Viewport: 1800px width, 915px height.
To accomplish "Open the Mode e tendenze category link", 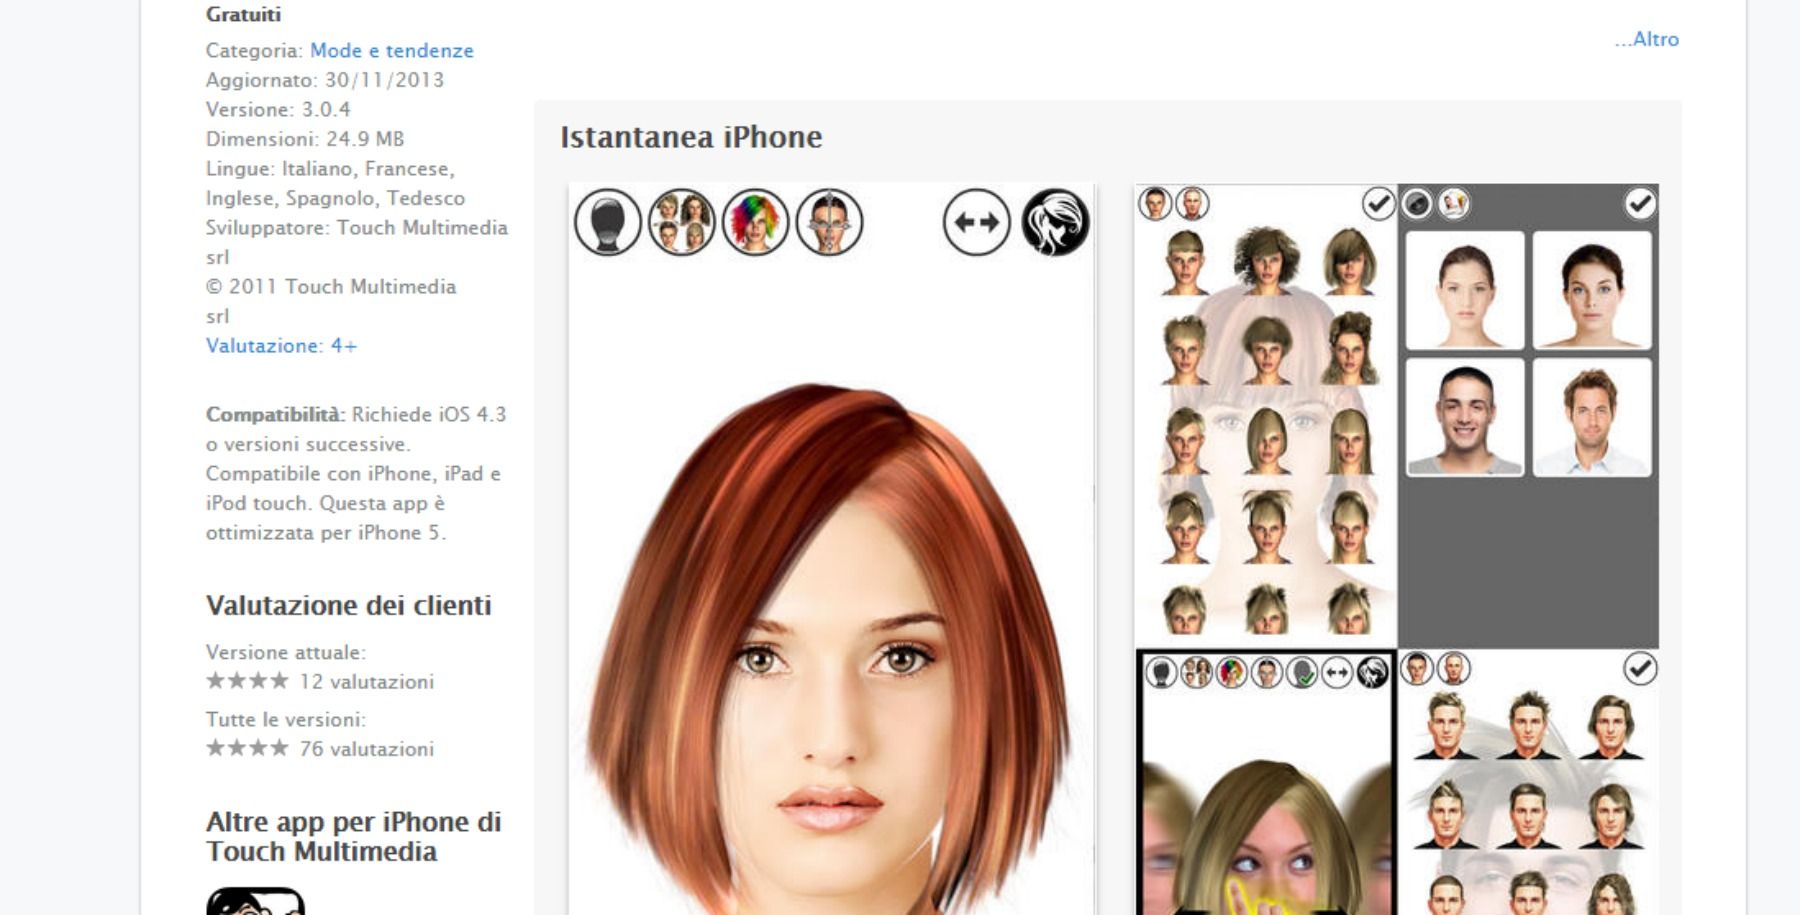I will pos(392,50).
